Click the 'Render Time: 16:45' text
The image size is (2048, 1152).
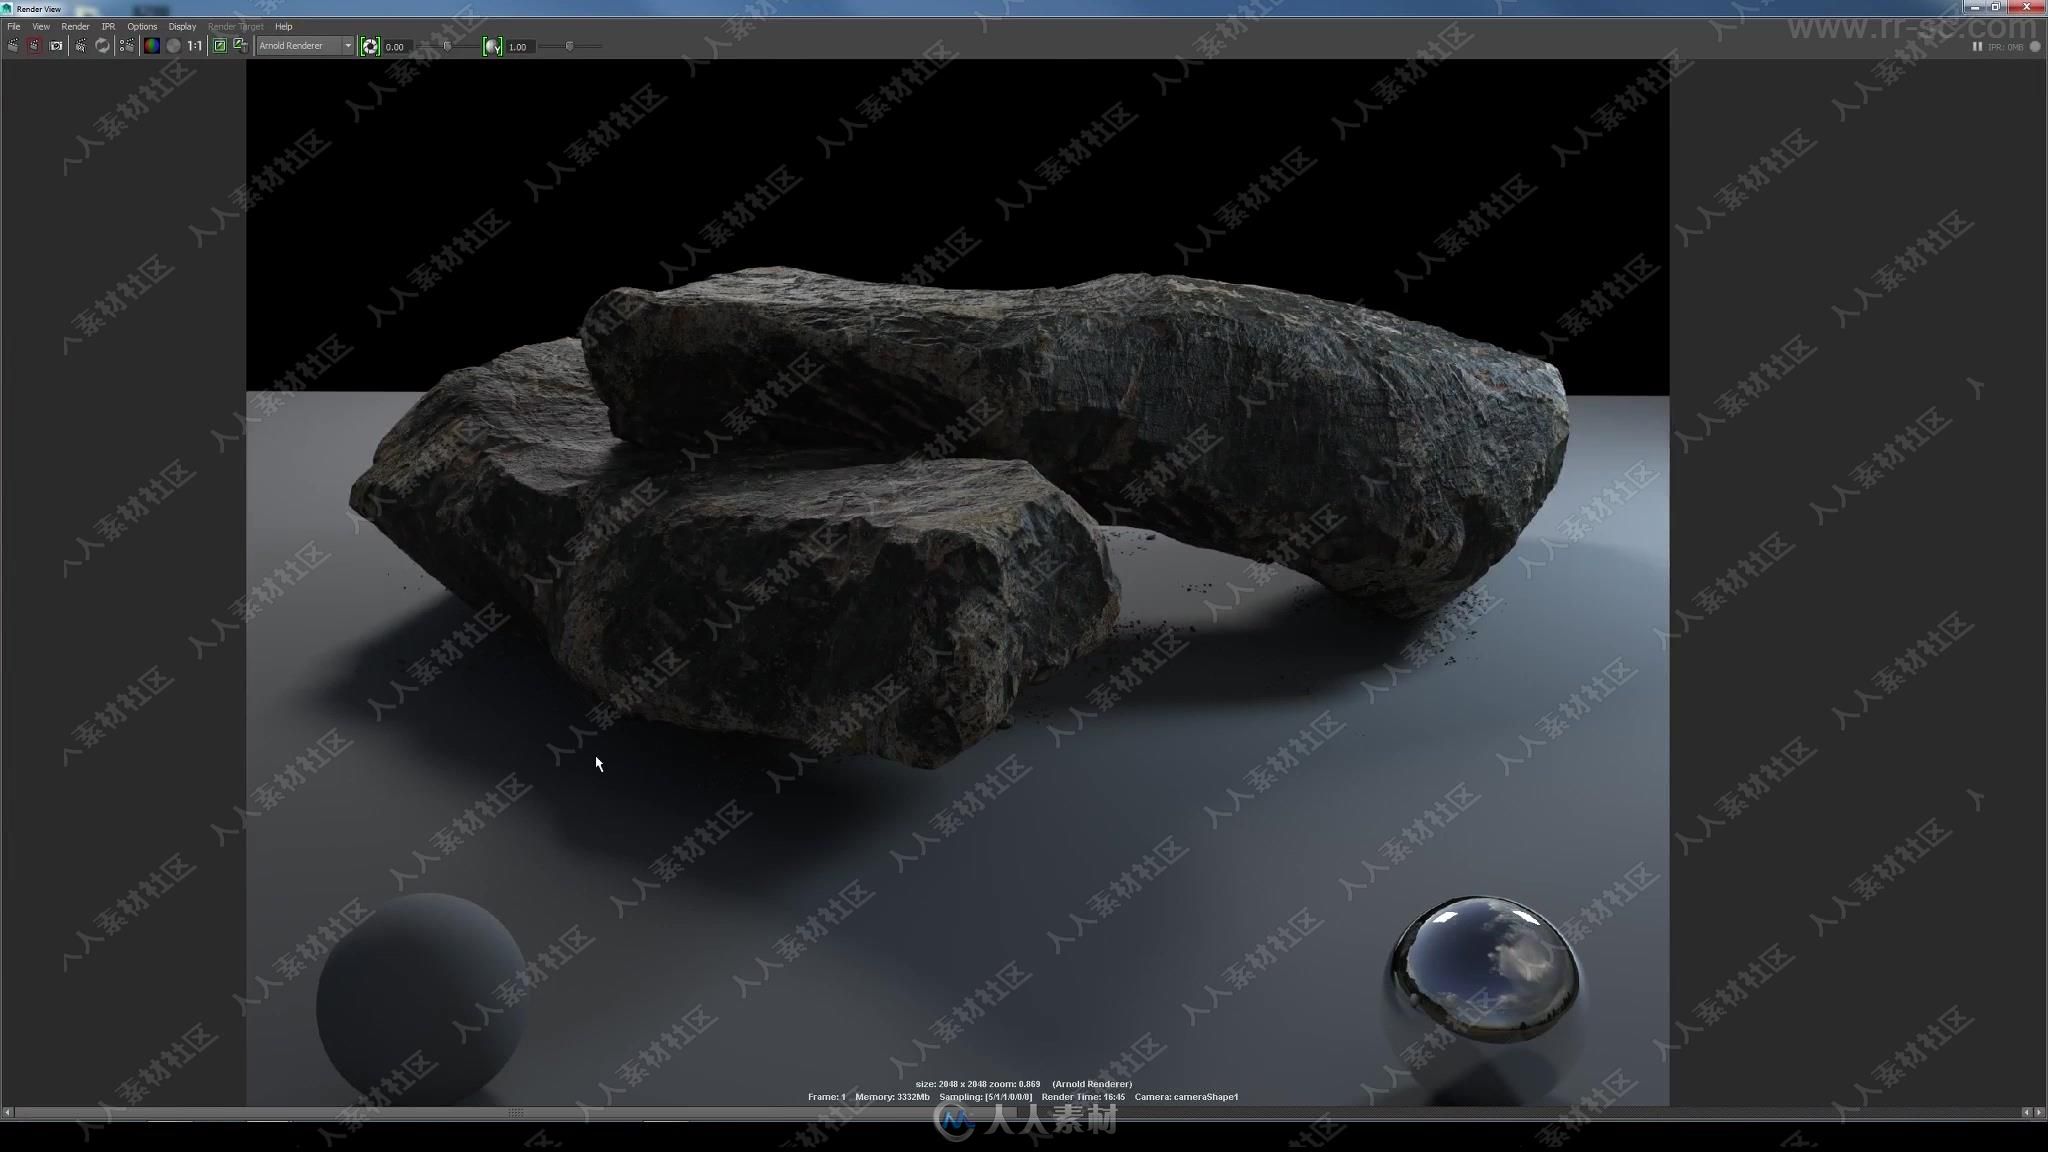[1083, 1097]
